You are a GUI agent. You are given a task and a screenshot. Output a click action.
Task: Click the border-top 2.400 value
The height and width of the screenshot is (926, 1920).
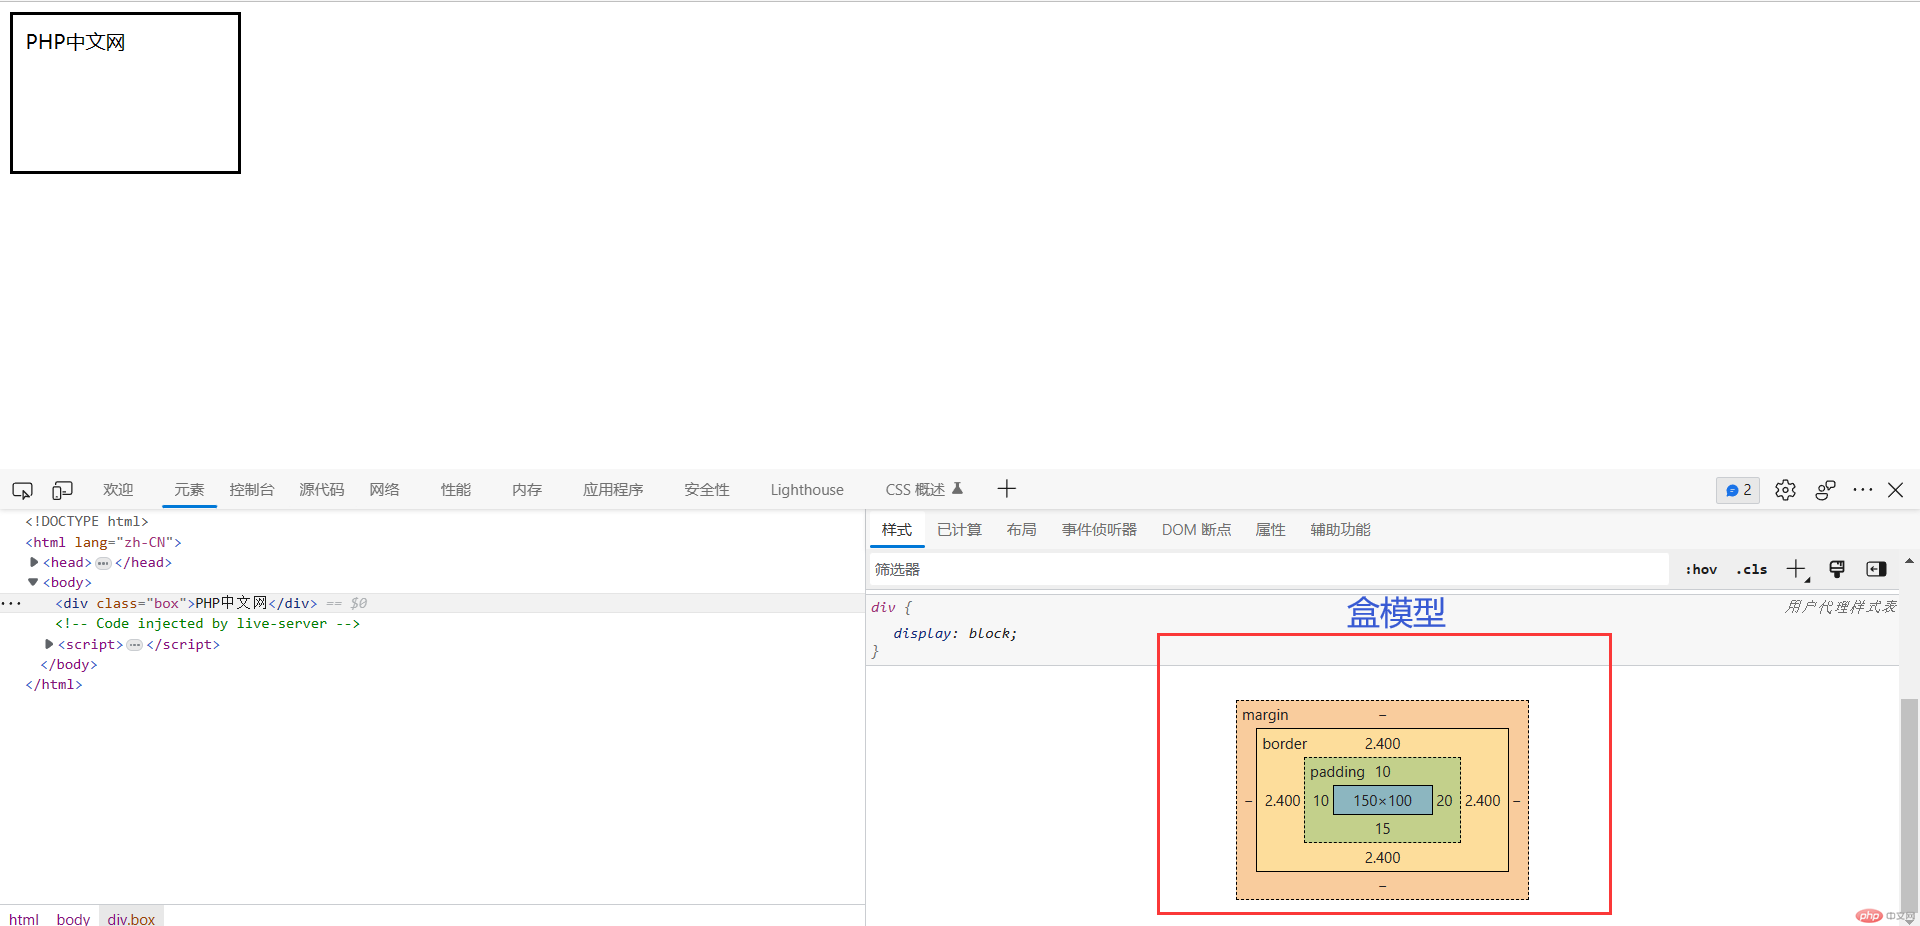click(x=1383, y=743)
